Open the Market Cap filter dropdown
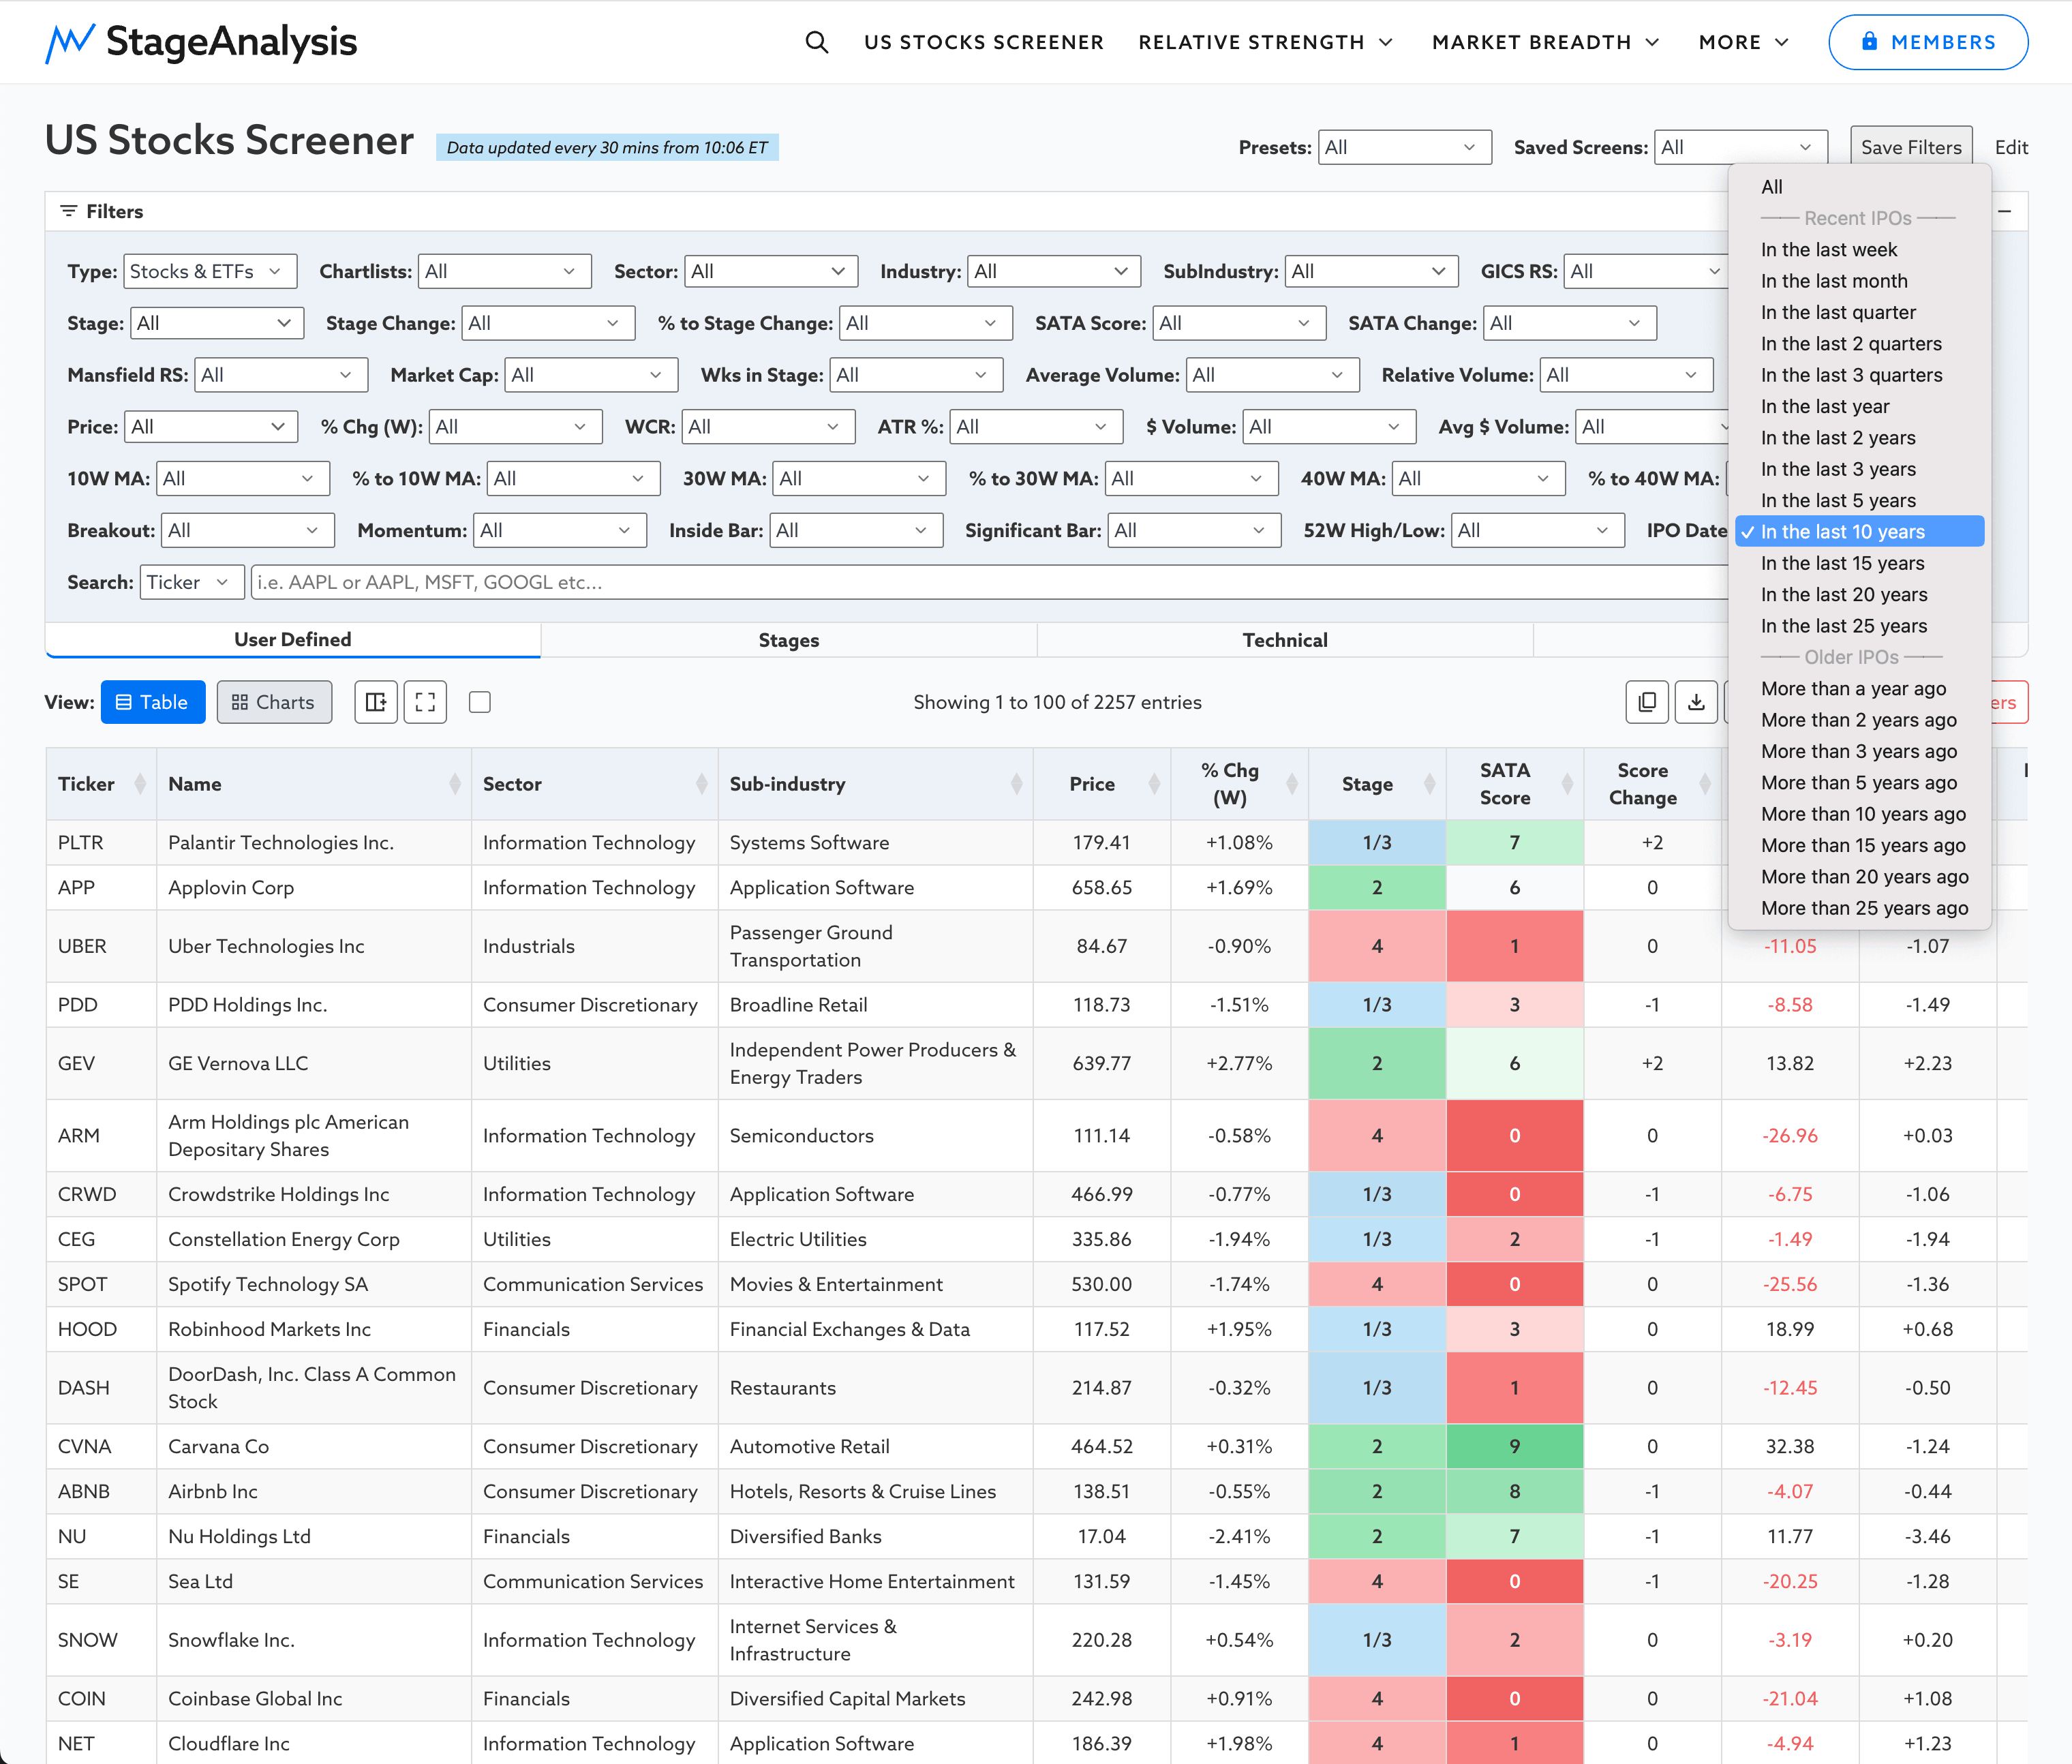 click(590, 375)
